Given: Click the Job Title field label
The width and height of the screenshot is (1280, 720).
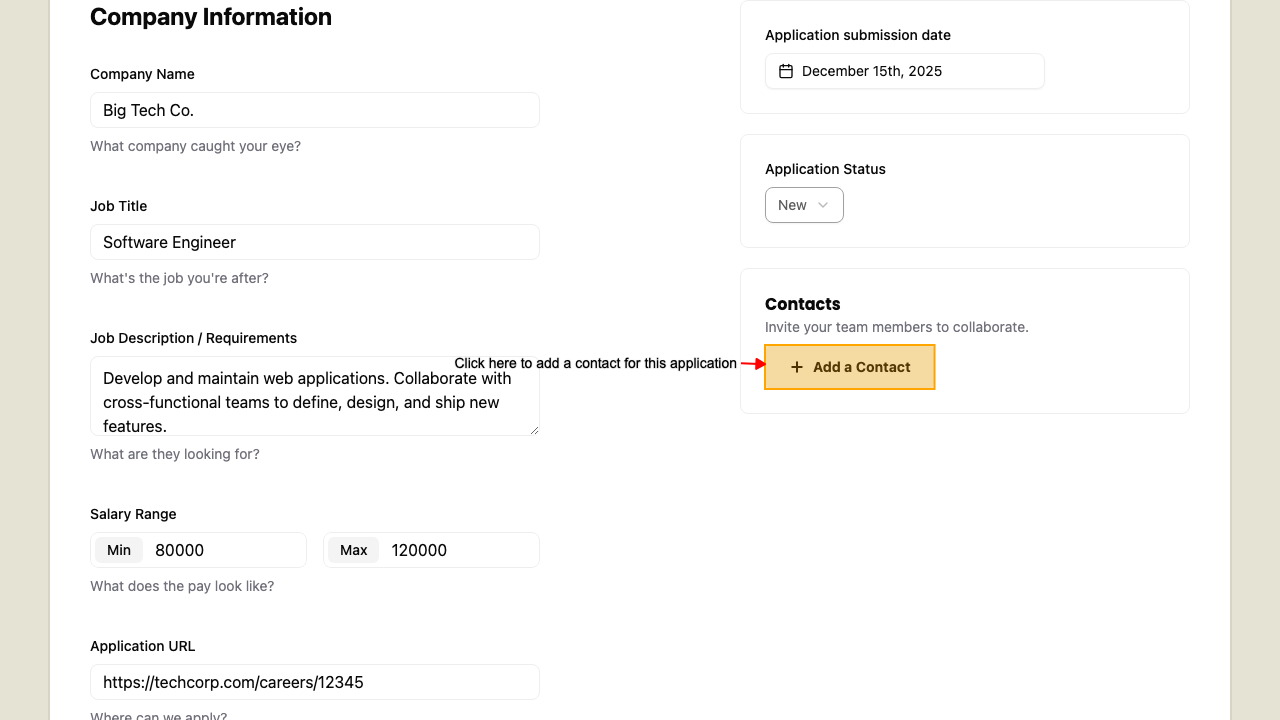Looking at the screenshot, I should pyautogui.click(x=118, y=206).
